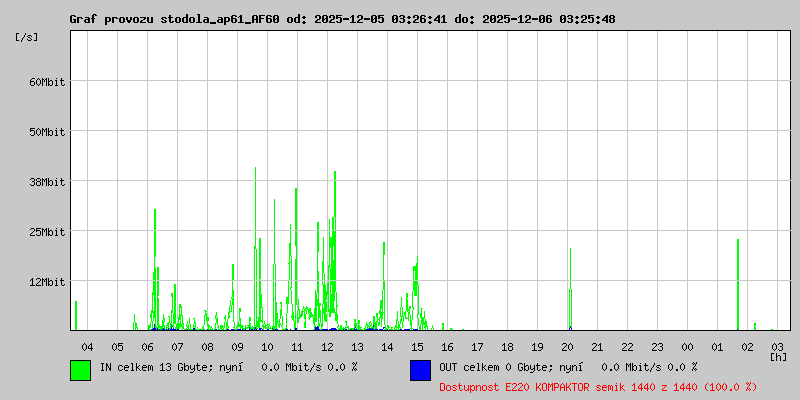
Task: Click the 60Mbit y-axis label
Action: (x=46, y=81)
